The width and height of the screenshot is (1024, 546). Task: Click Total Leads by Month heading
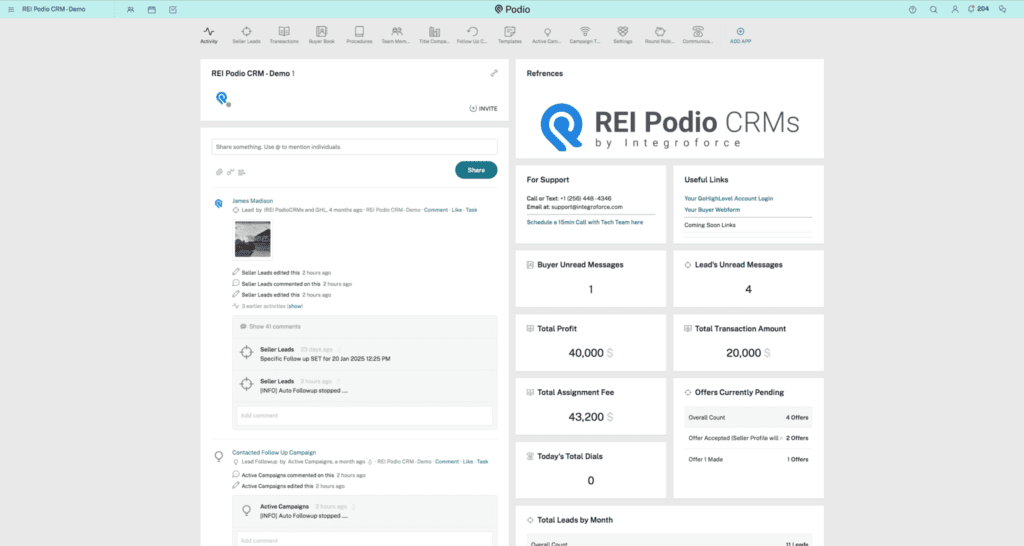coord(575,521)
